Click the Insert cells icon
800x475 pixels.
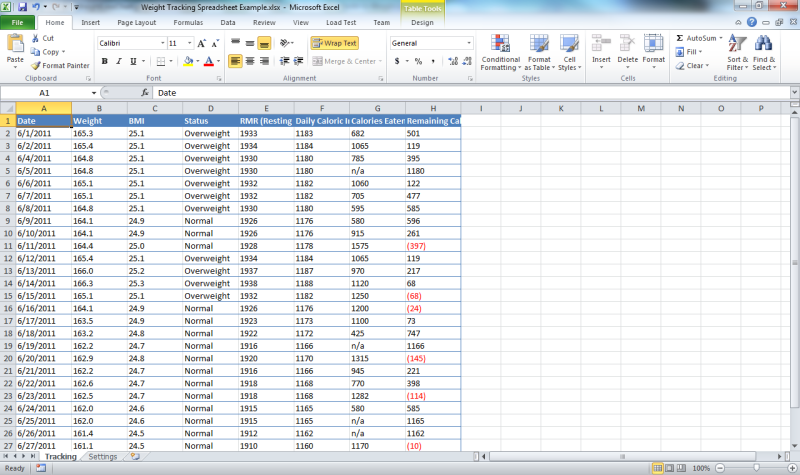(601, 43)
